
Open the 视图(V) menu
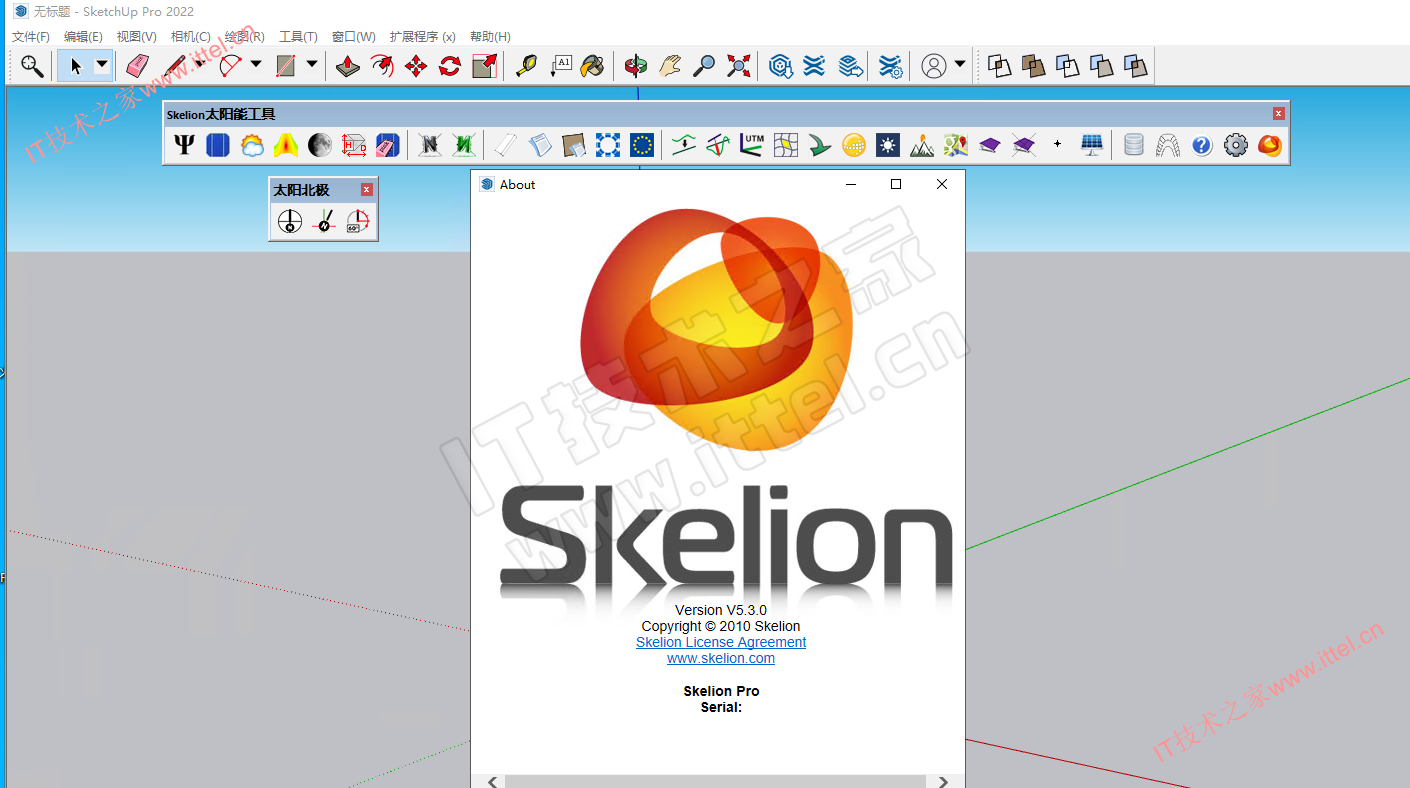(x=137, y=37)
